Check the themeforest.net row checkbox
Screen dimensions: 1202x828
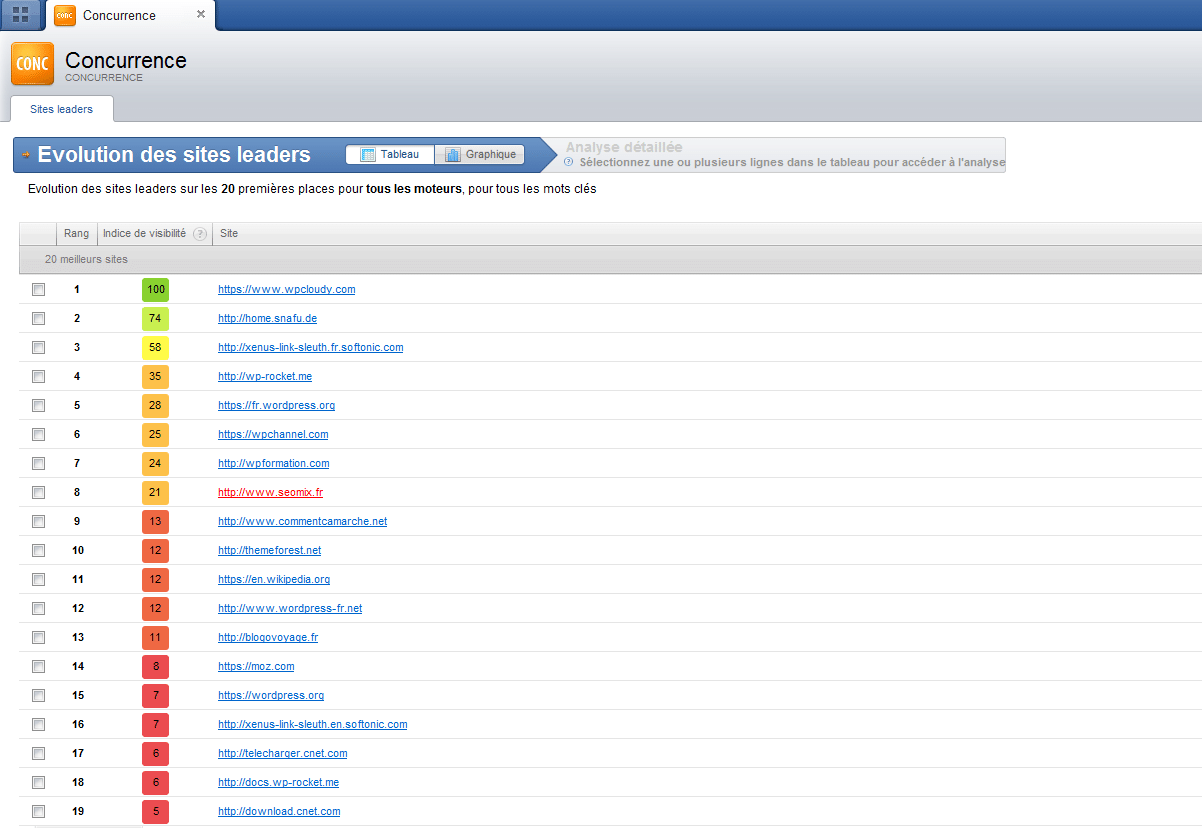coord(38,551)
